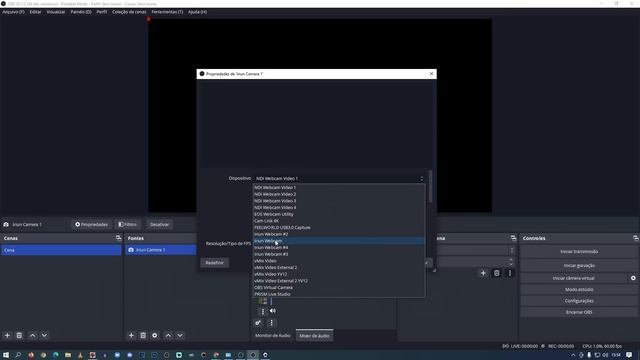The image size is (640, 360).
Task: Remove selected source with Fontes trash icon
Action: [143, 336]
